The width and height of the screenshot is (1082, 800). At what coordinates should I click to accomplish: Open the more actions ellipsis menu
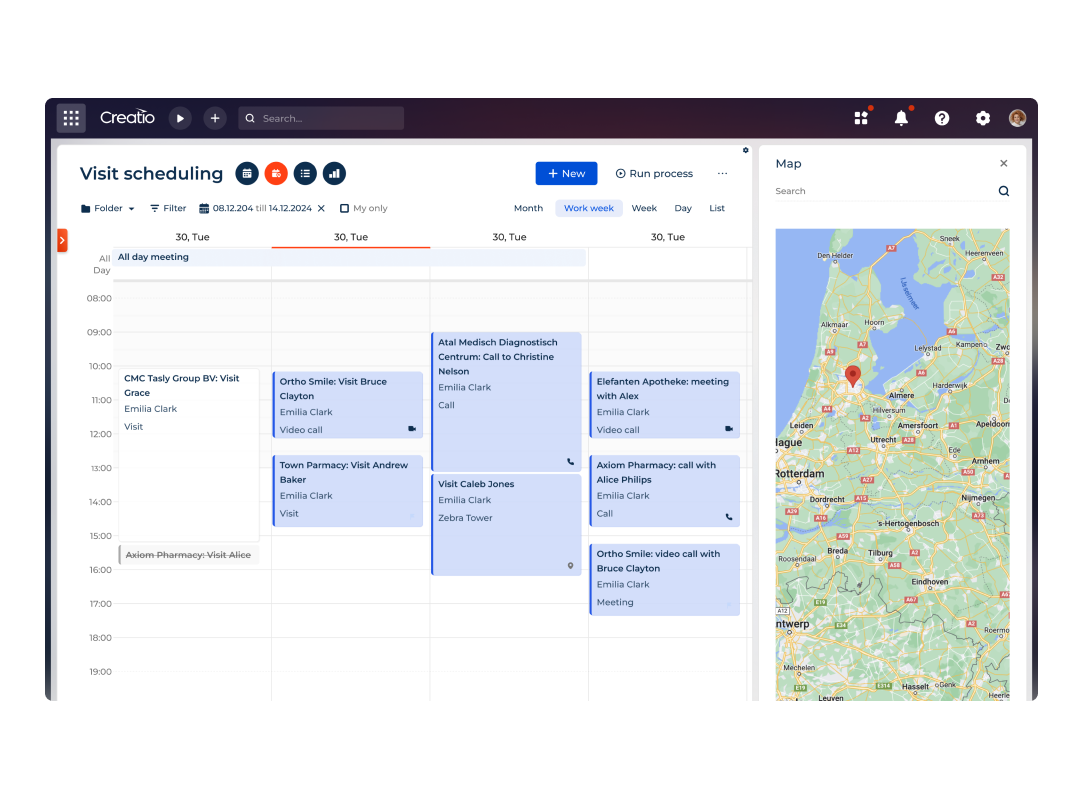(x=722, y=173)
